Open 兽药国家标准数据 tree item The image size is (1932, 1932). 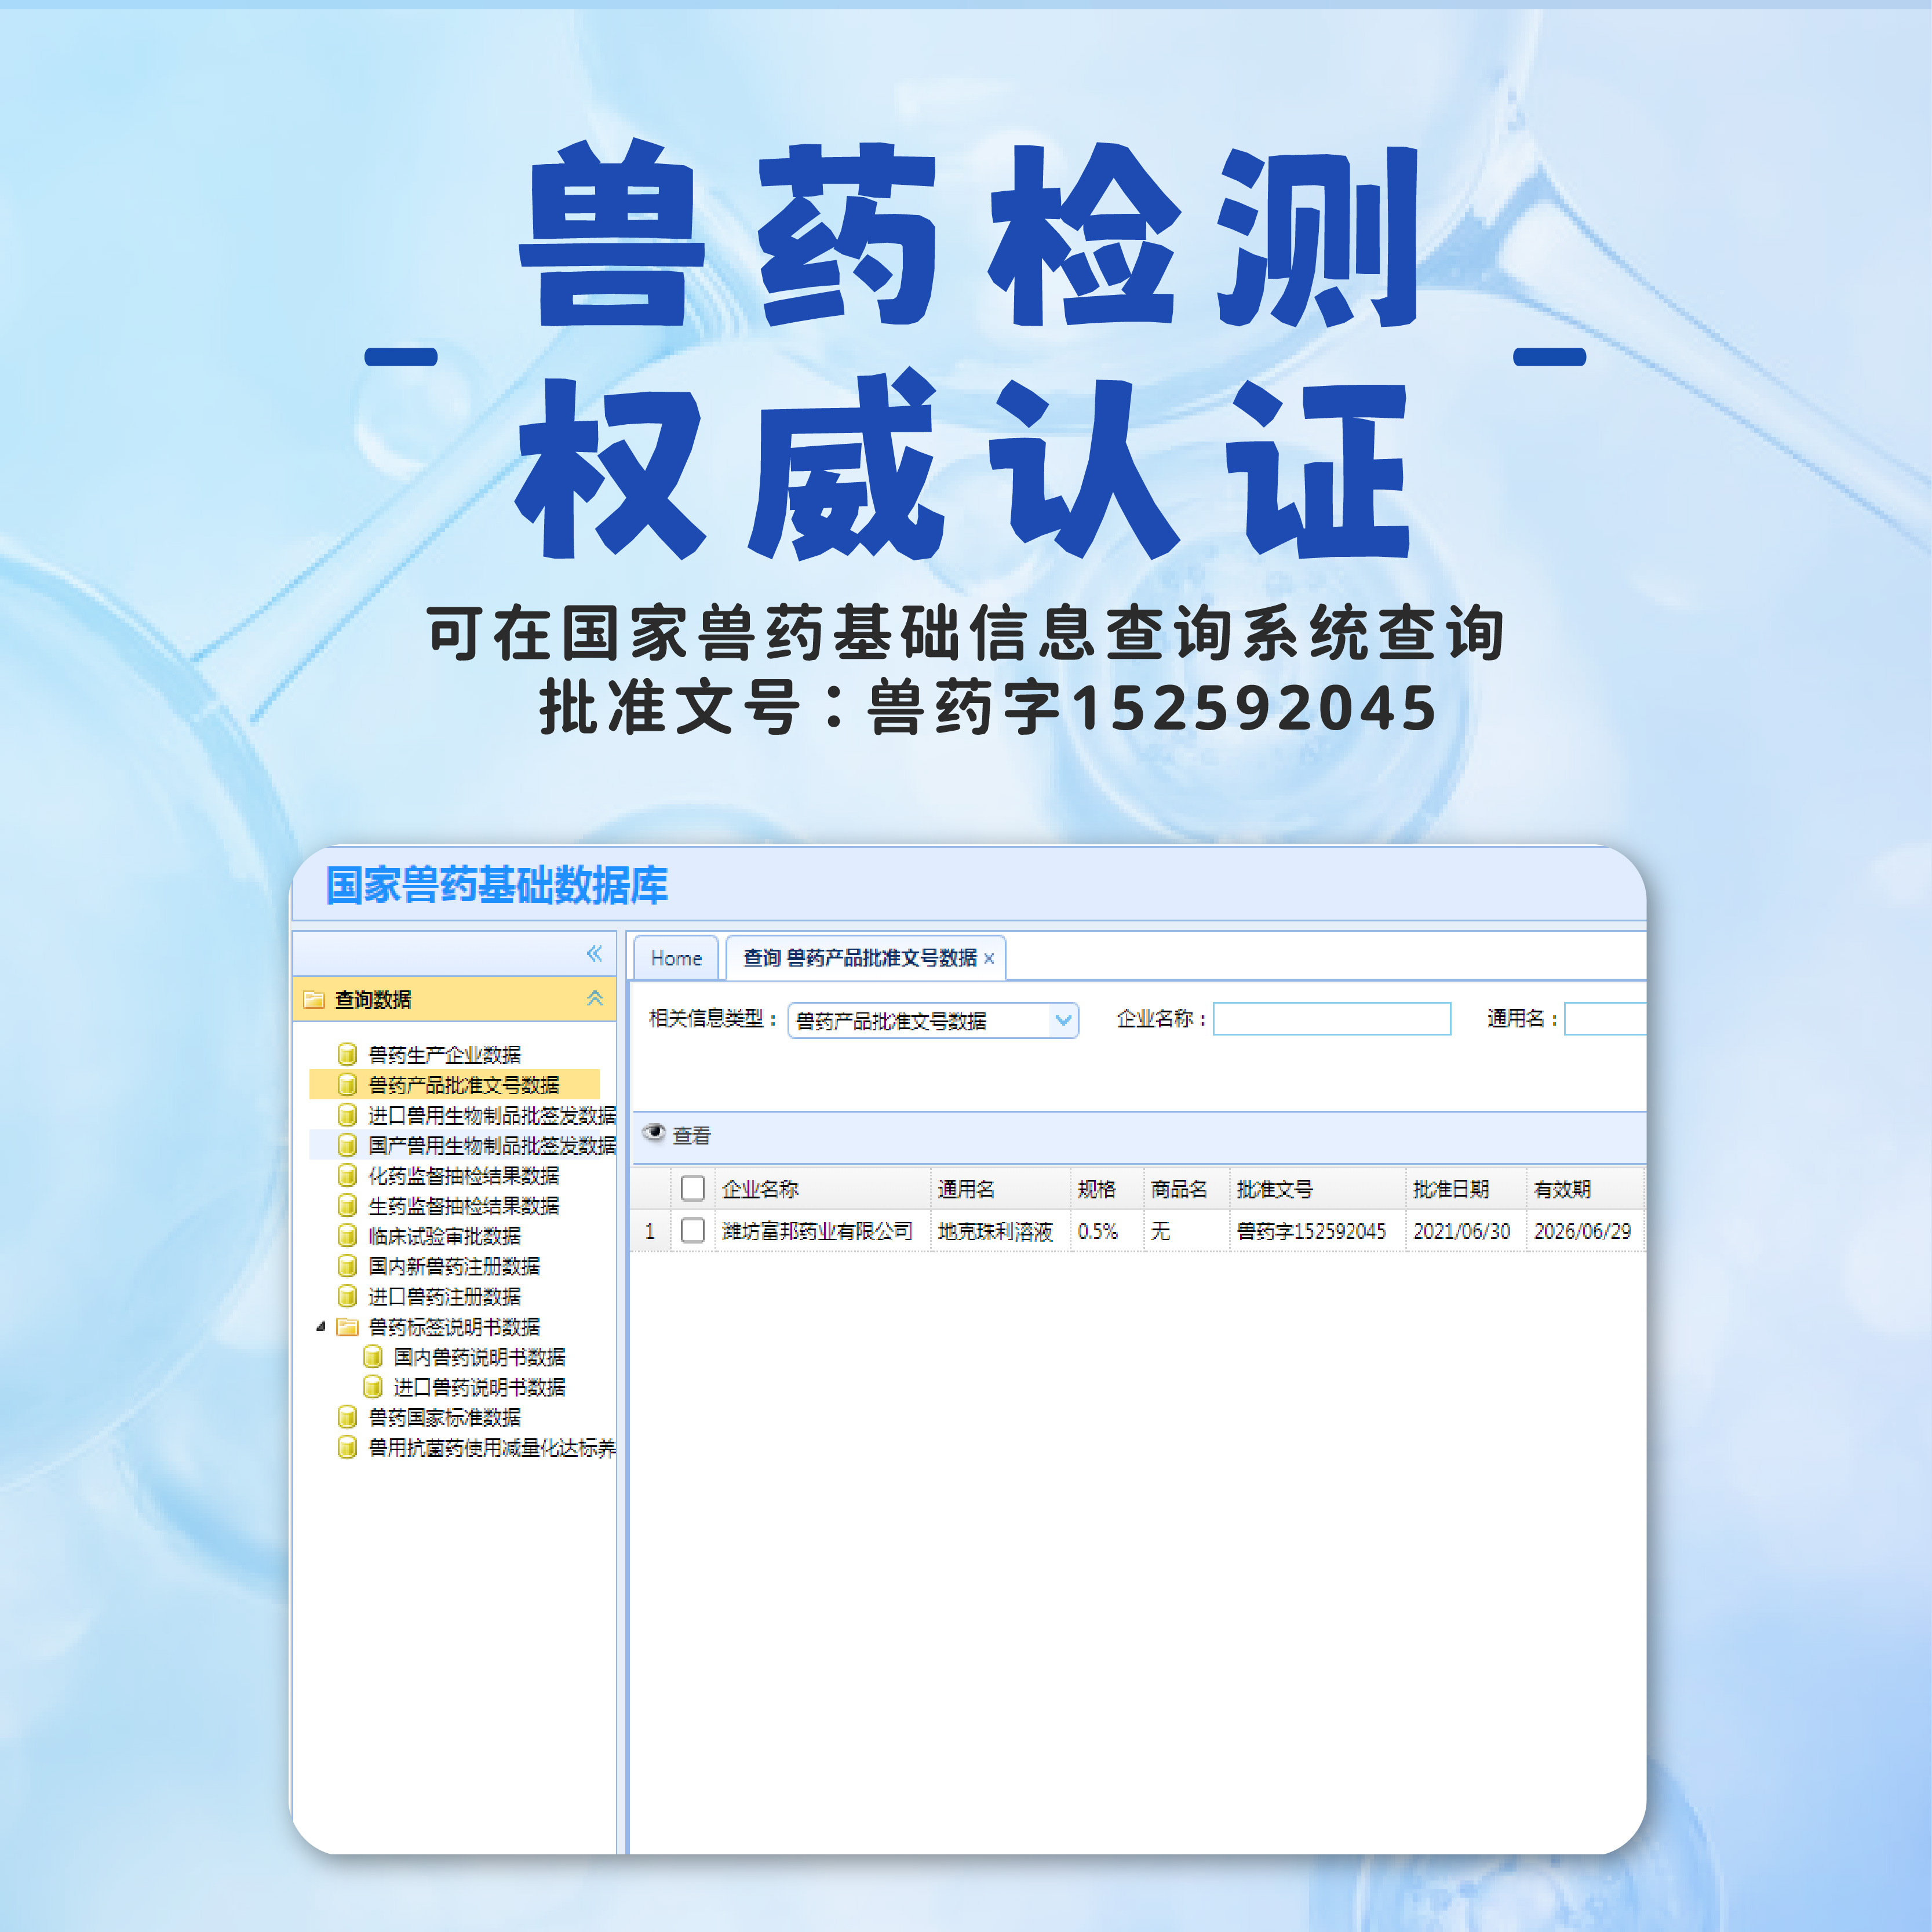pos(444,1417)
